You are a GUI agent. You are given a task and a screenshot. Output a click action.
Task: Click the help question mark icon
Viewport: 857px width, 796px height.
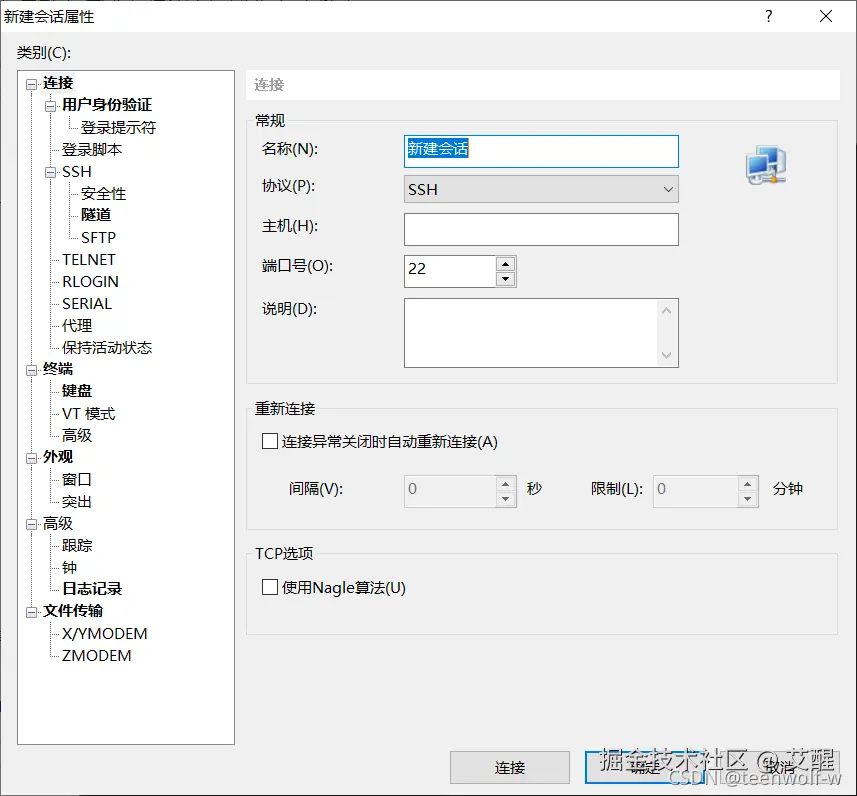click(767, 16)
